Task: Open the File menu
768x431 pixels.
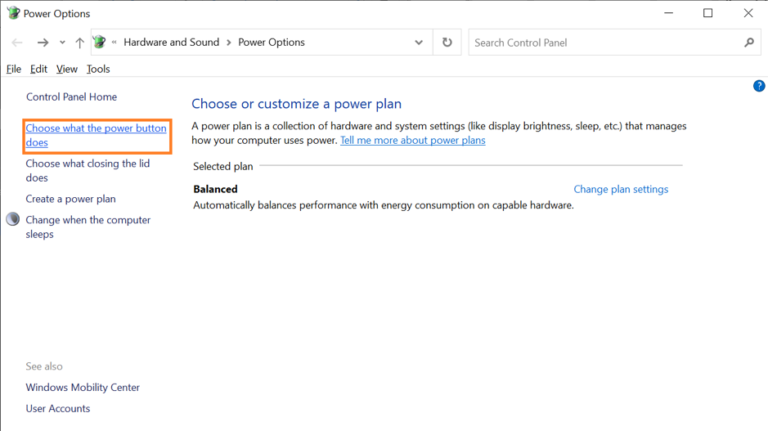Action: point(13,69)
